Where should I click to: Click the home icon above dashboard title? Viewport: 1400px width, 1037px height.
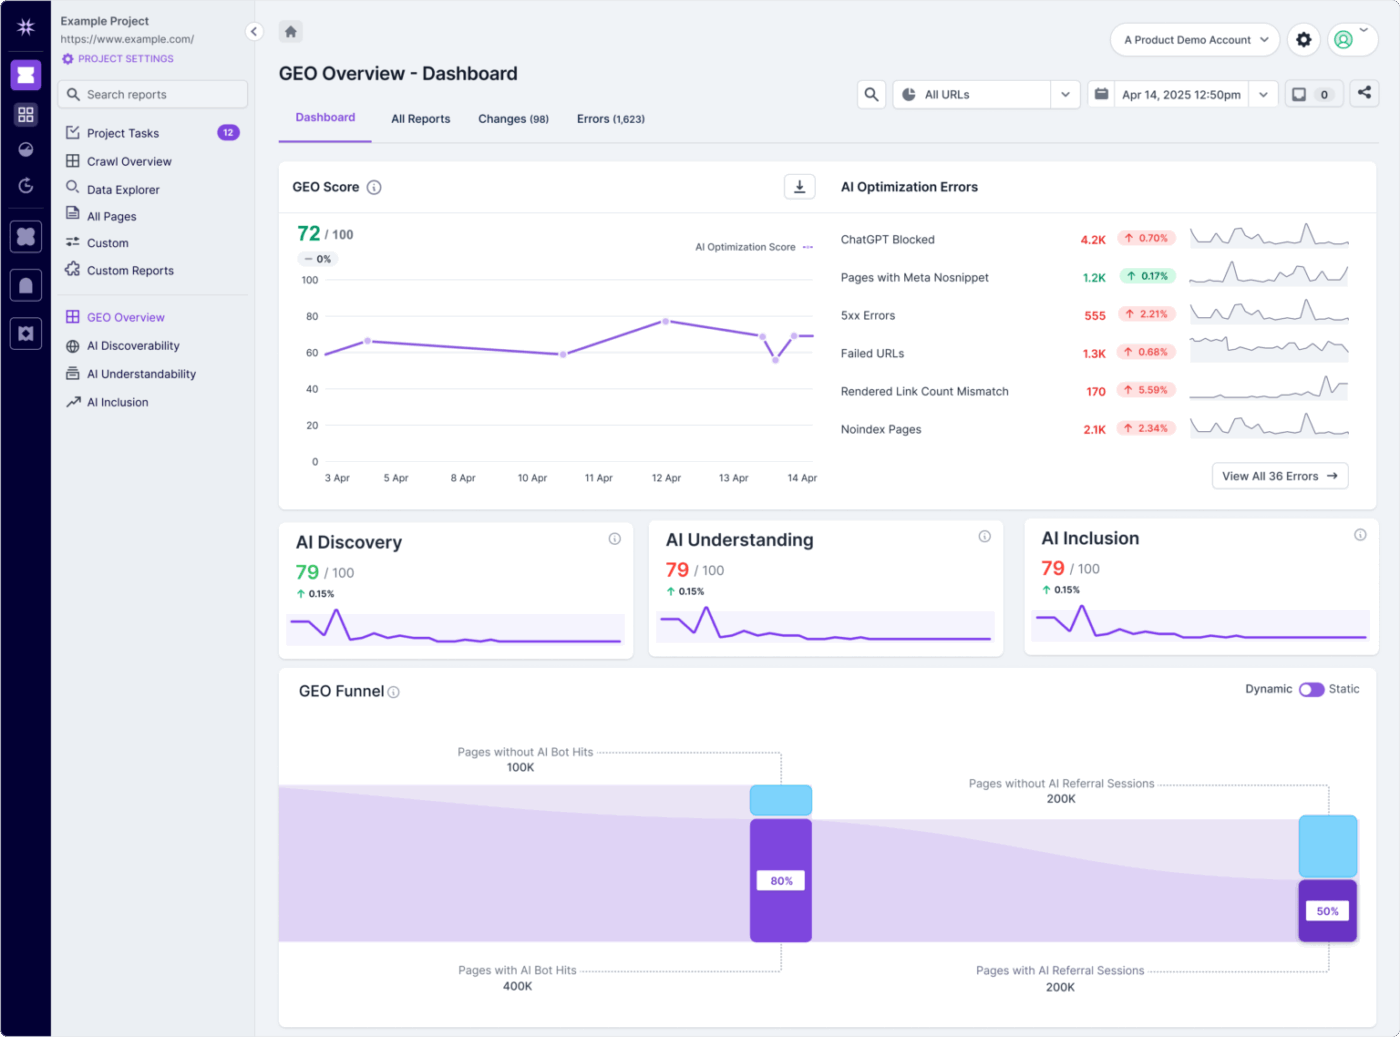290,31
